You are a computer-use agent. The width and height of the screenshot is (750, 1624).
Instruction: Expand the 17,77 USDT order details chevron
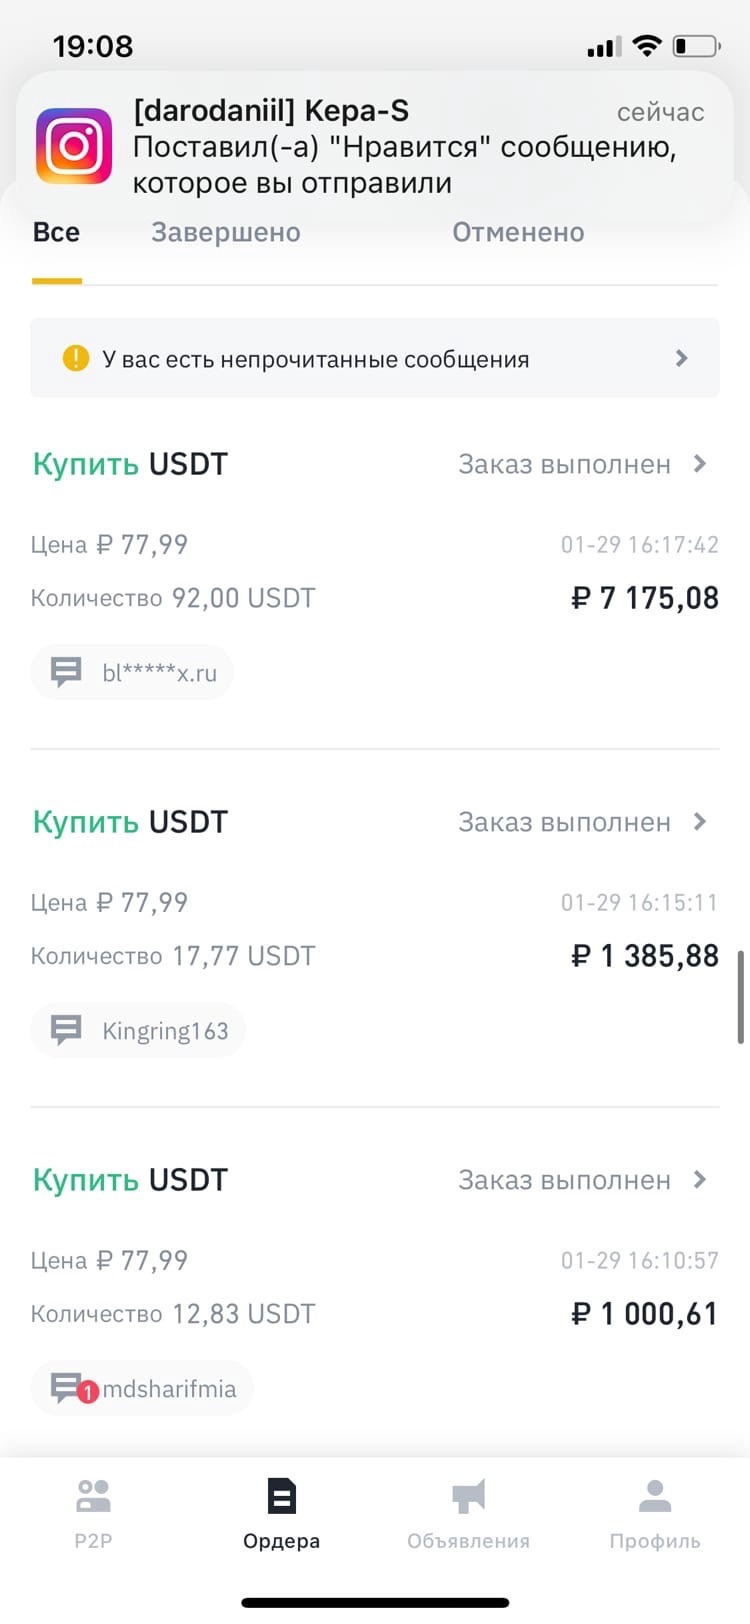tap(700, 822)
